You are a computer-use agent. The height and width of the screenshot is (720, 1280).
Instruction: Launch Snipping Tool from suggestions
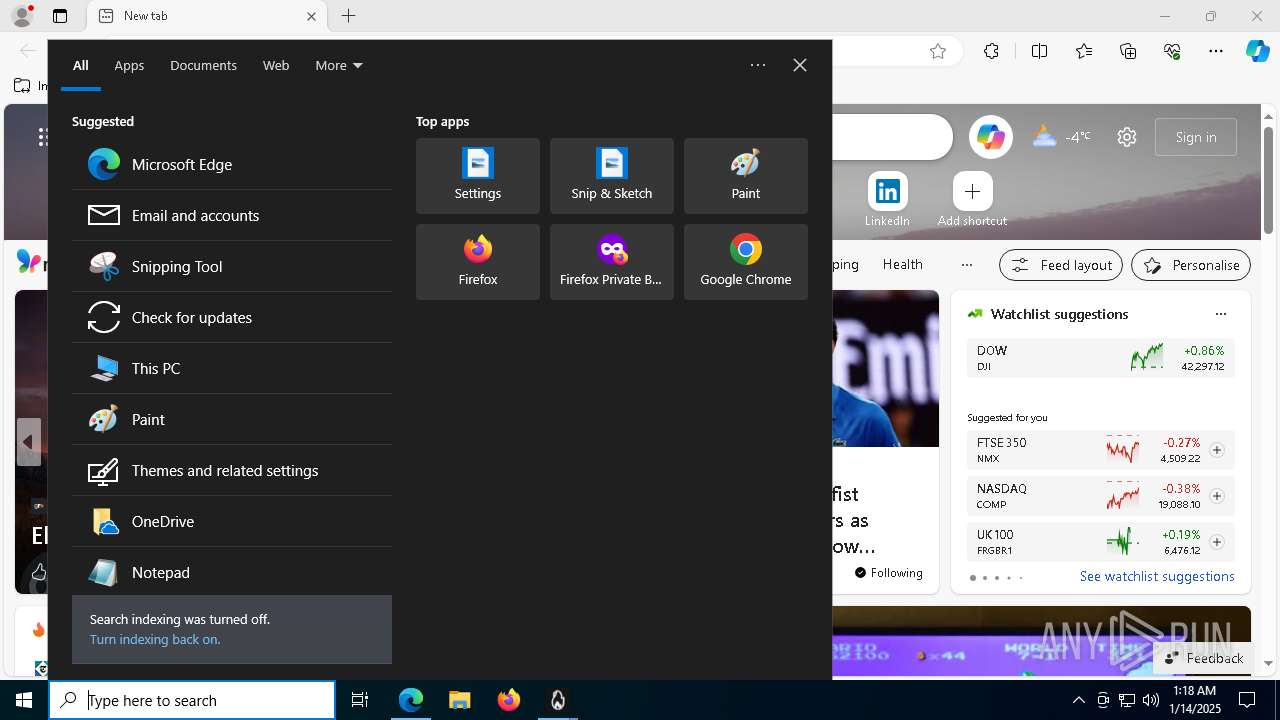[232, 266]
